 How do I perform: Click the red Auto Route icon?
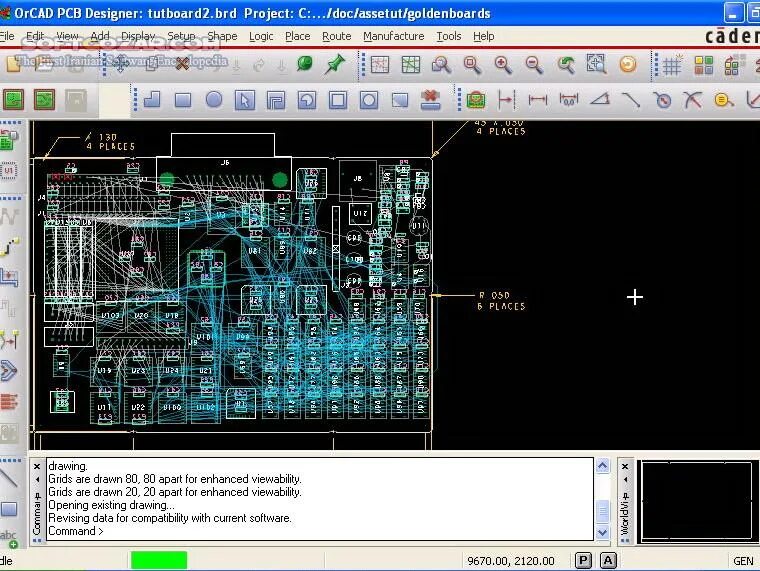click(9, 401)
